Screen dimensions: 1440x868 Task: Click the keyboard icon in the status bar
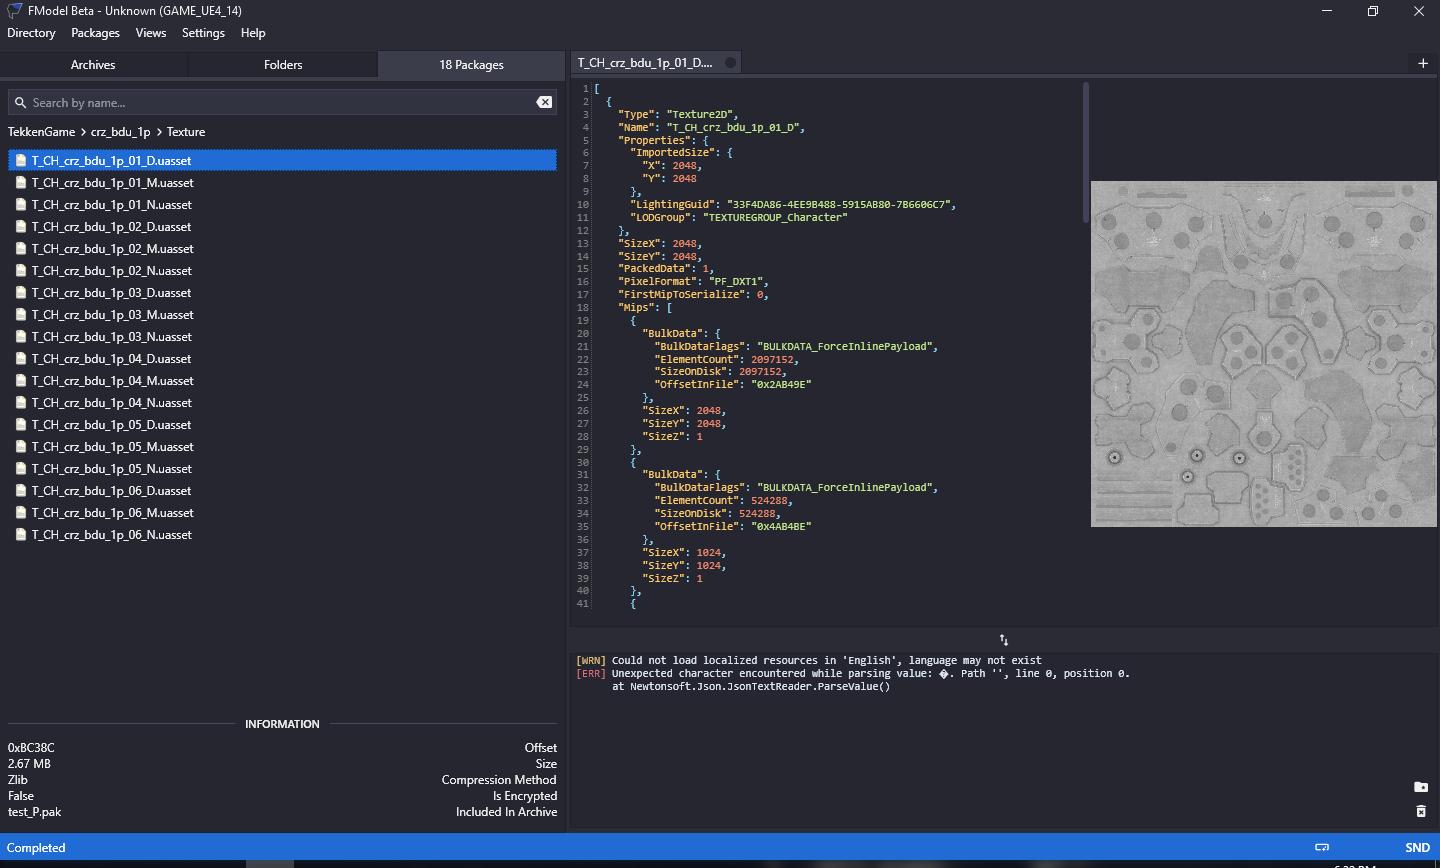point(1321,847)
